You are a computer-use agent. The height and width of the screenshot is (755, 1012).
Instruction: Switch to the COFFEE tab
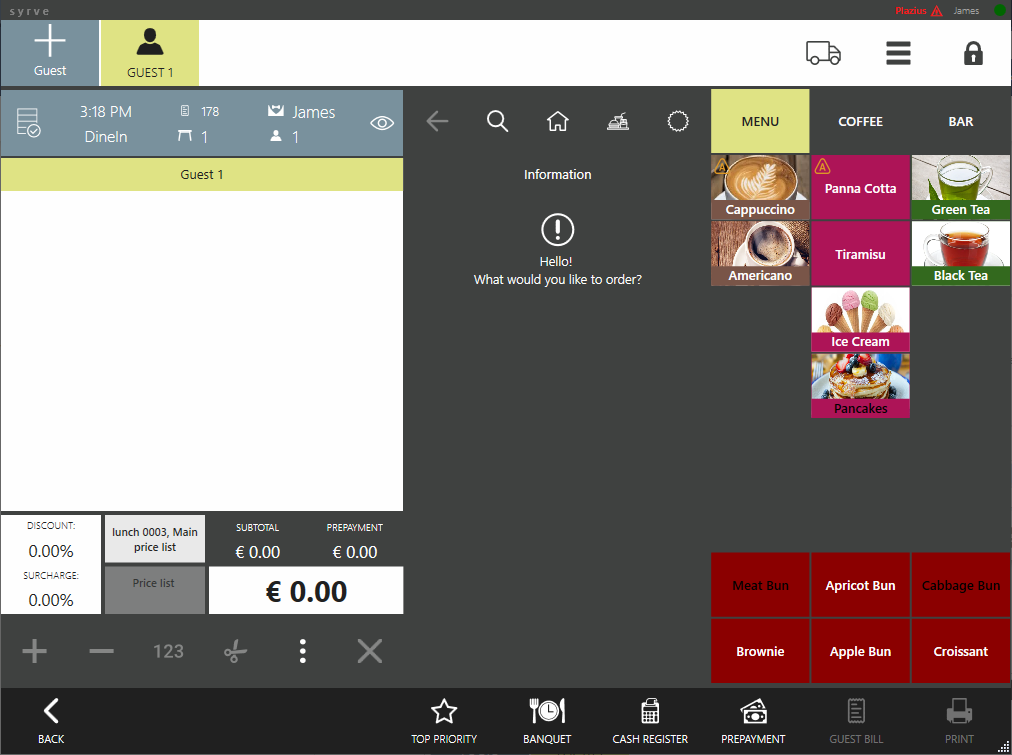click(x=860, y=121)
